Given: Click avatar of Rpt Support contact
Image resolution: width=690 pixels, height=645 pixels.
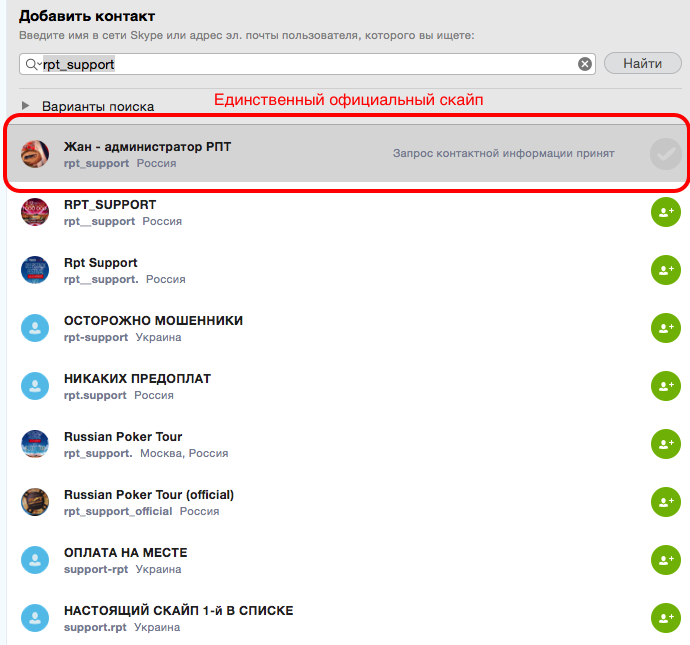Looking at the screenshot, I should 35,270.
